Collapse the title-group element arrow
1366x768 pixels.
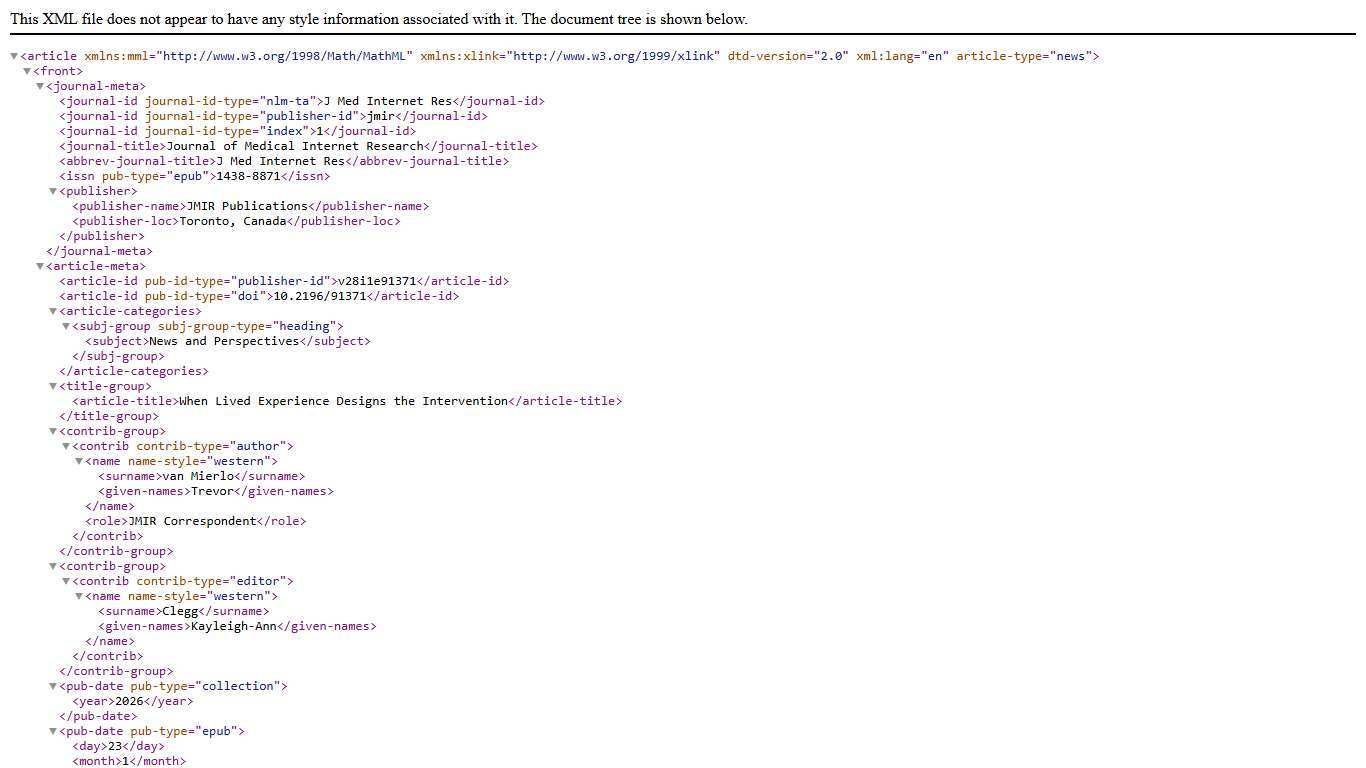53,387
